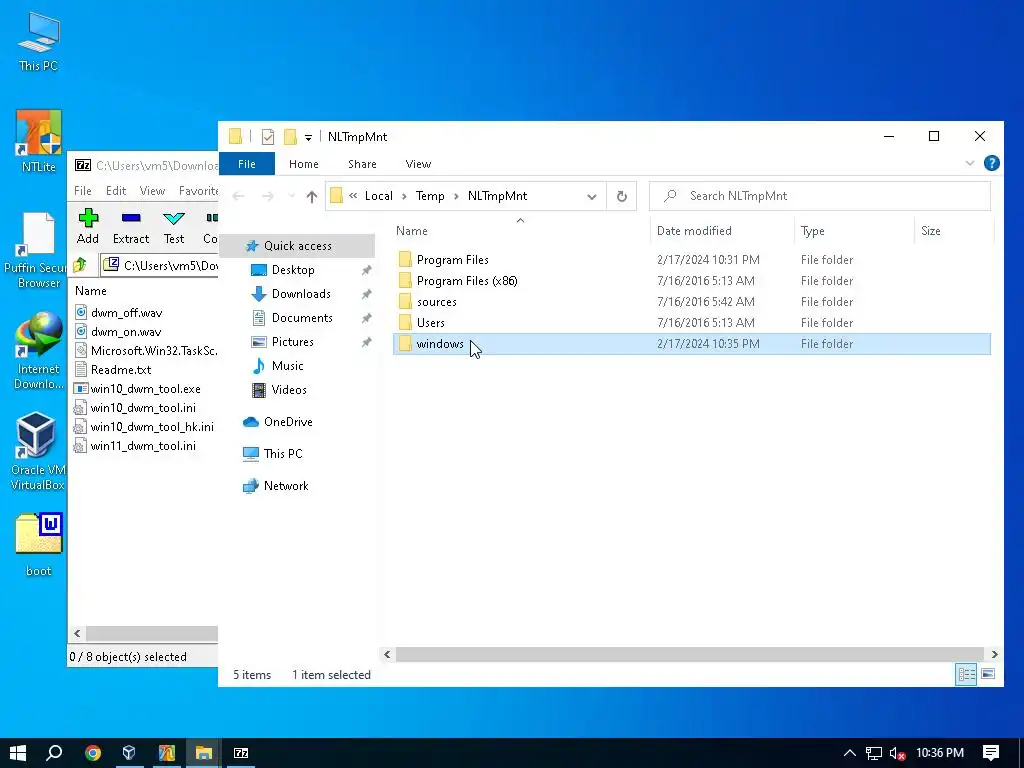Click the Forward arrow in Explorer
Screen dimensions: 1024x768
268,196
